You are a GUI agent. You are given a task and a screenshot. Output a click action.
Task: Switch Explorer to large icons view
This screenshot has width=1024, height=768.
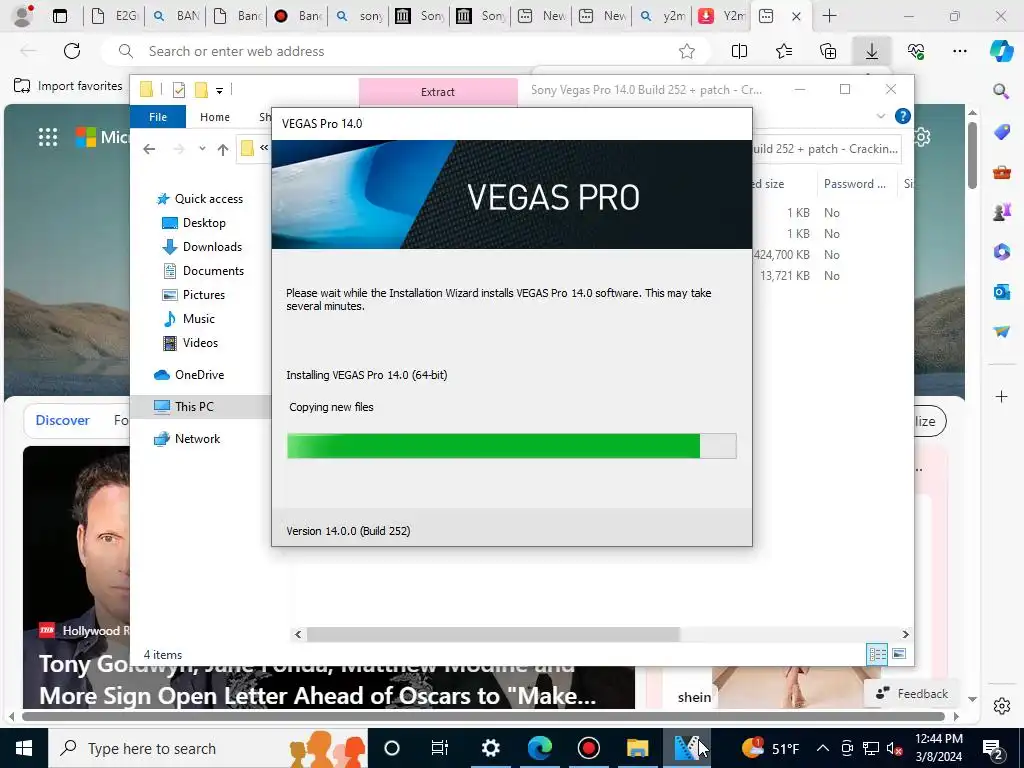click(899, 654)
